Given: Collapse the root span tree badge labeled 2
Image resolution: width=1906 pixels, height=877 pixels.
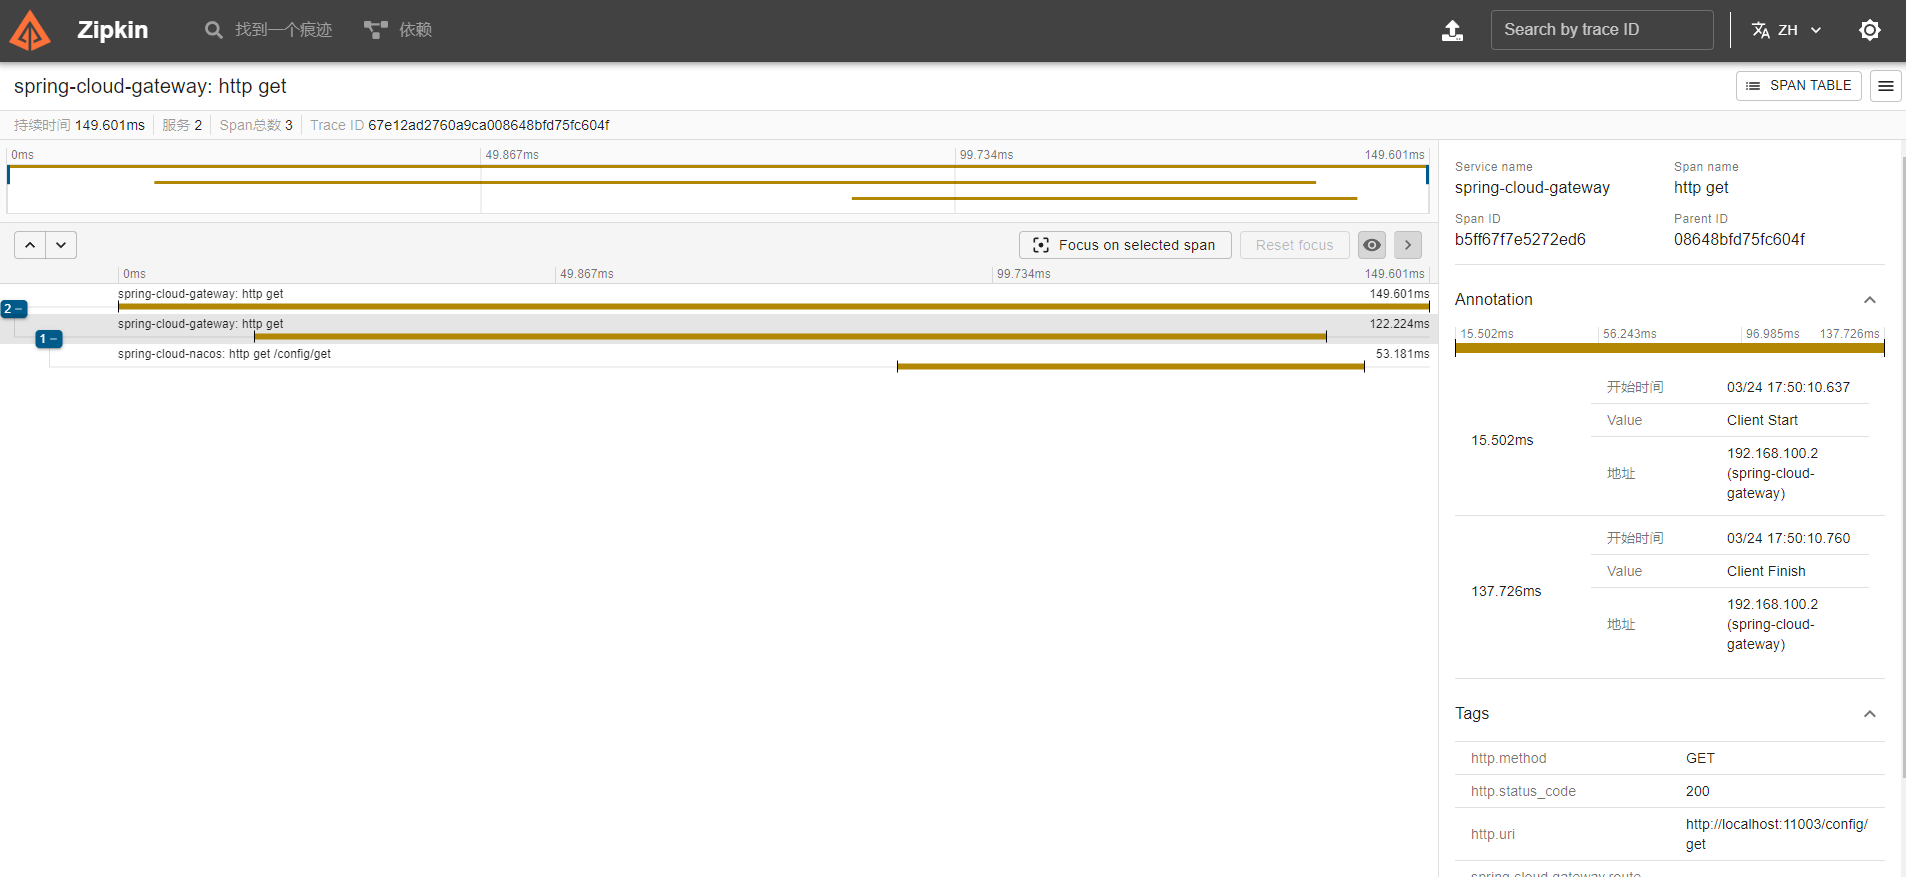Looking at the screenshot, I should [13, 309].
